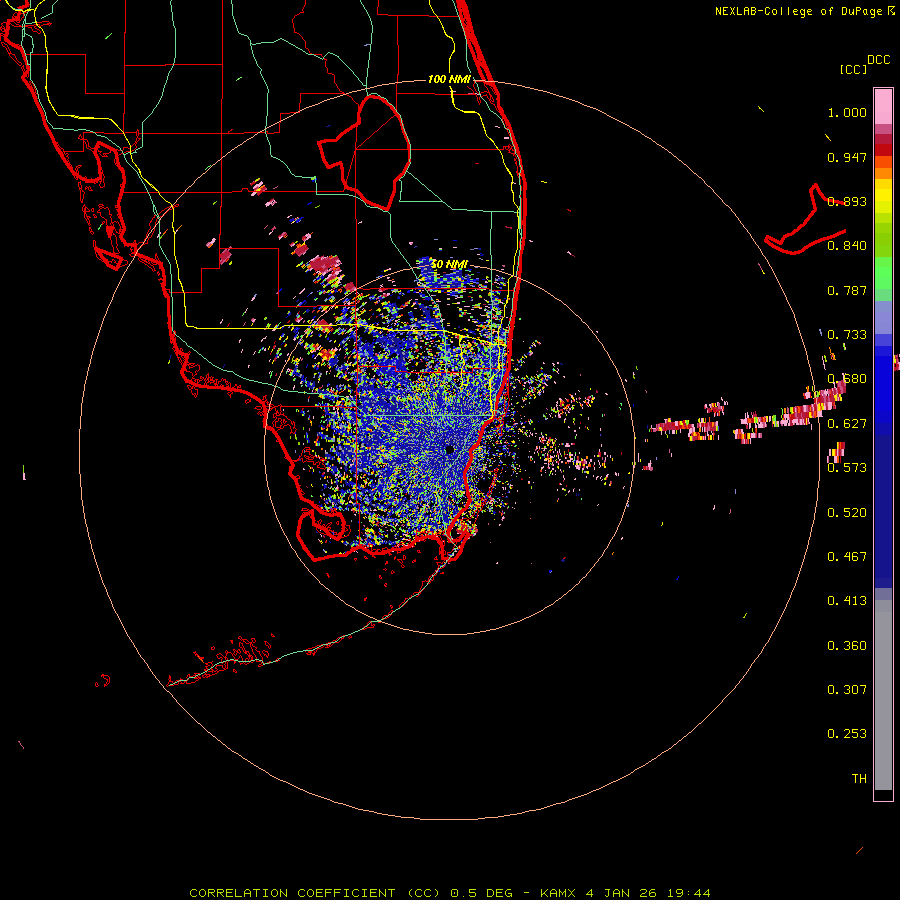Click the TH threshold legend label
Image resolution: width=900 pixels, height=900 pixels.
[859, 779]
